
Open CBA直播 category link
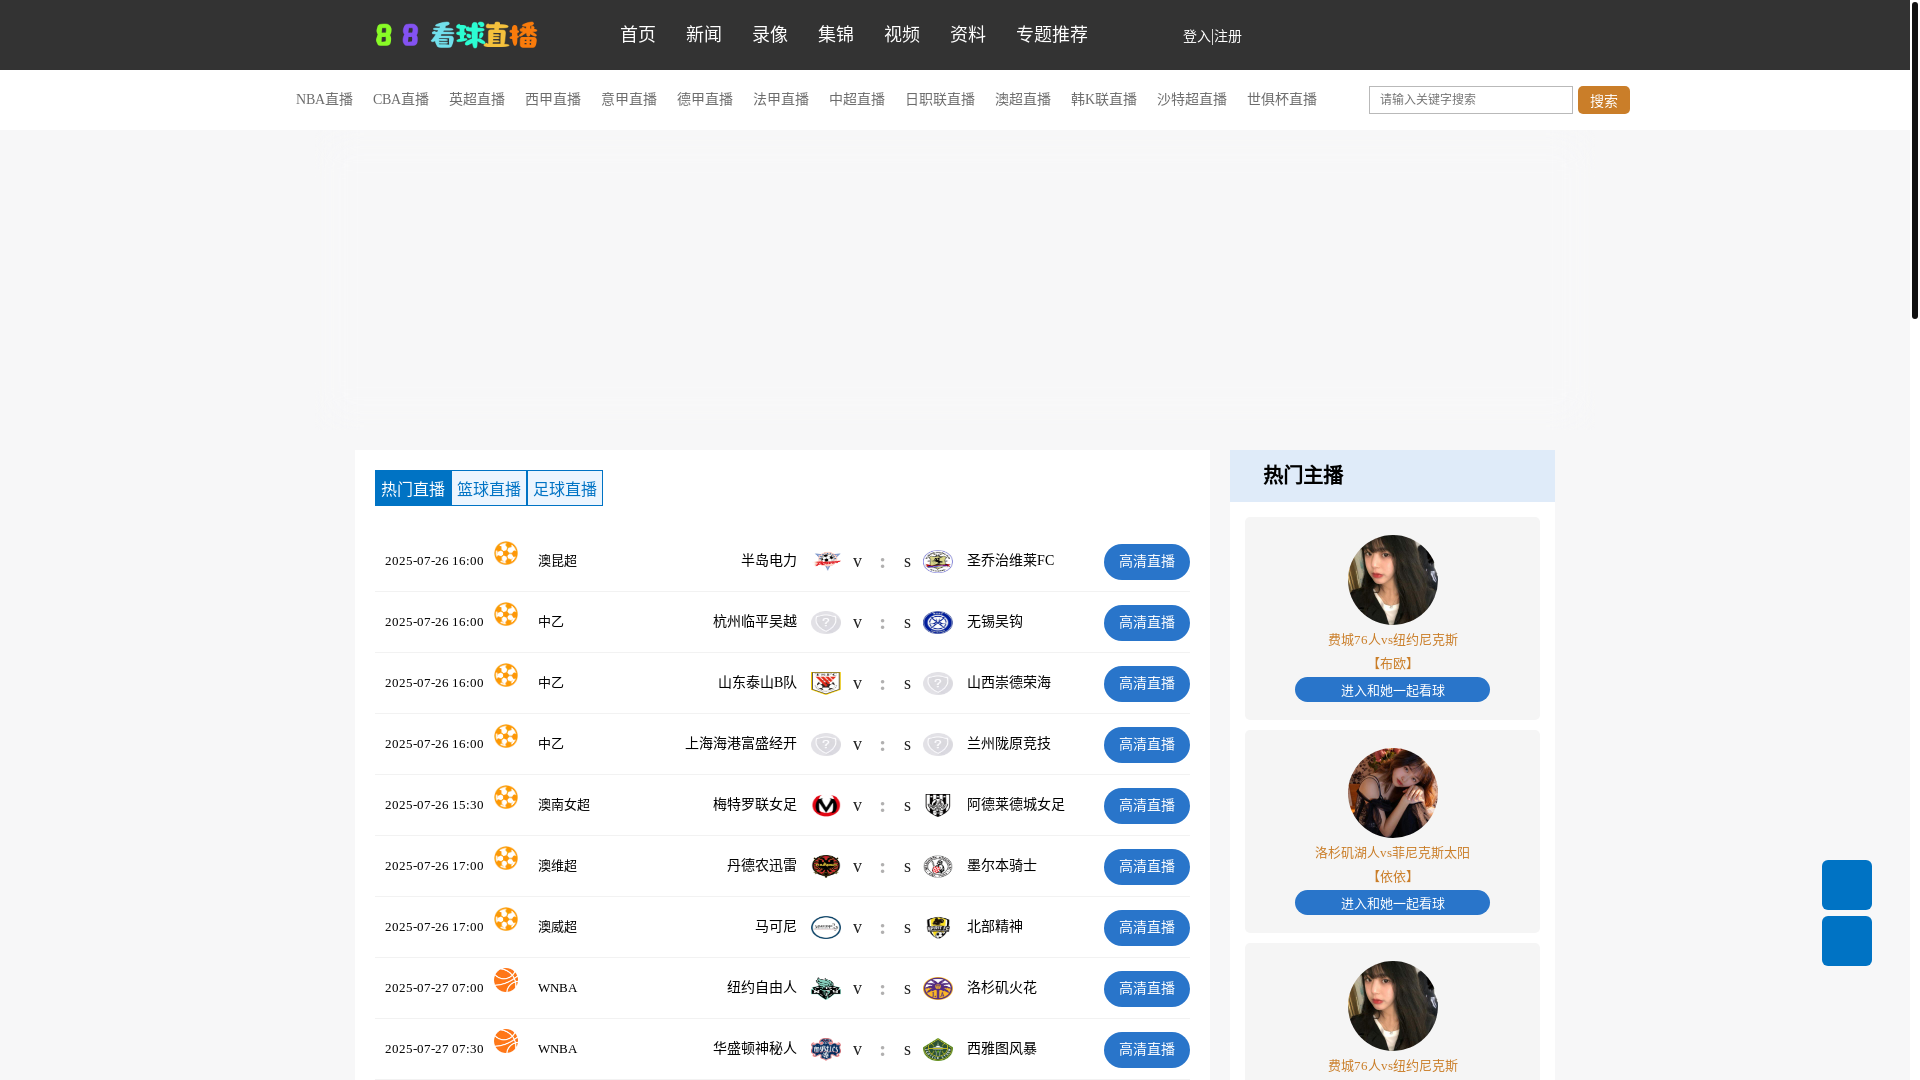click(401, 100)
